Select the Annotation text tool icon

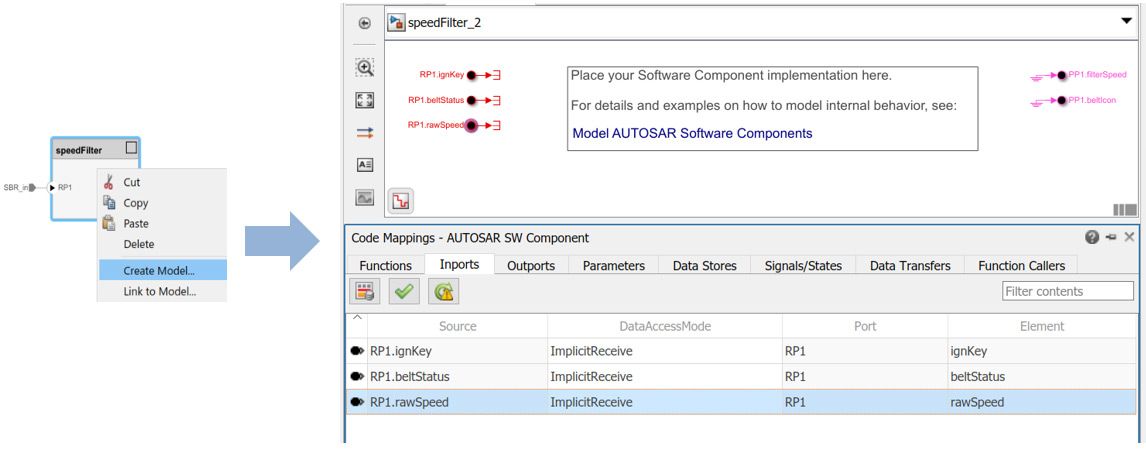[x=365, y=166]
